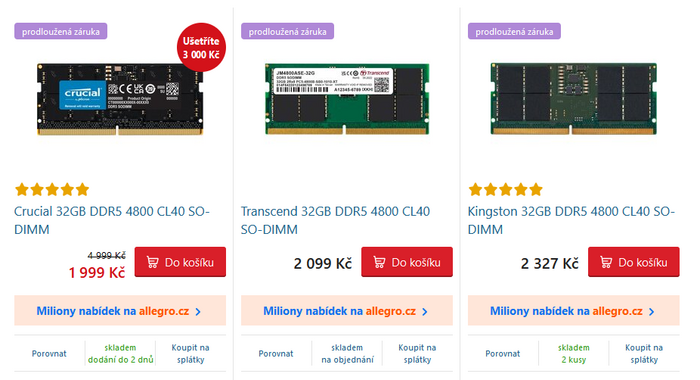The image size is (700, 380).
Task: Click the red Ušetříte 3 000 Kč badge
Action: pos(201,47)
